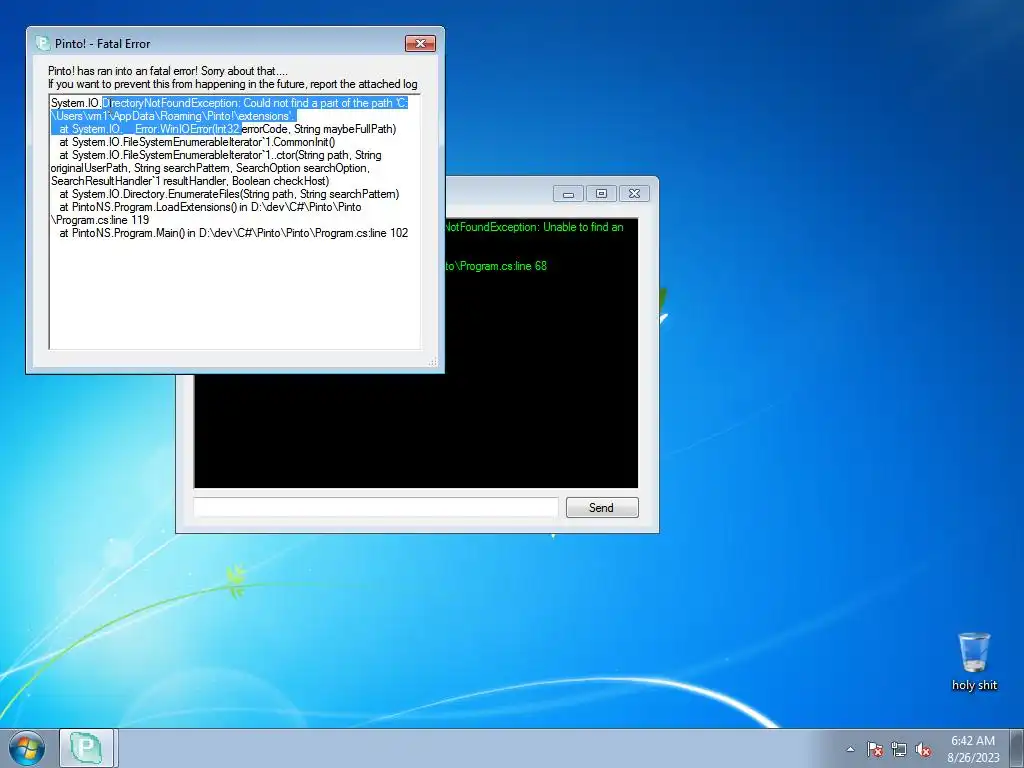1024x768 pixels.
Task: Click the resize grip of Fatal Error dialog
Action: (x=432, y=362)
